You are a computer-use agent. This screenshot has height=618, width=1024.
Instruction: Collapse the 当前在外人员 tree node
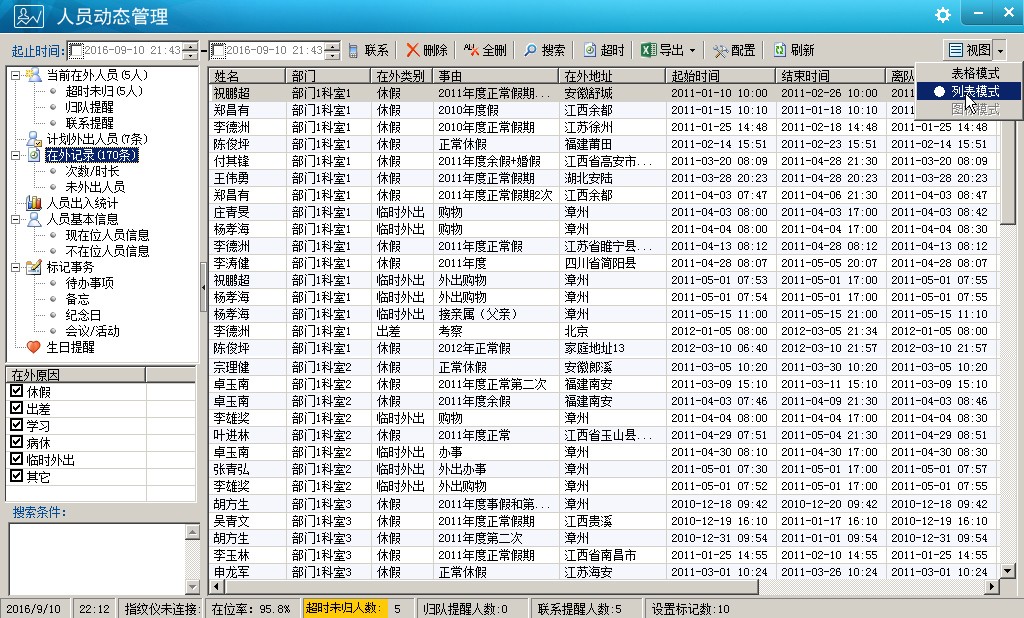pos(15,75)
